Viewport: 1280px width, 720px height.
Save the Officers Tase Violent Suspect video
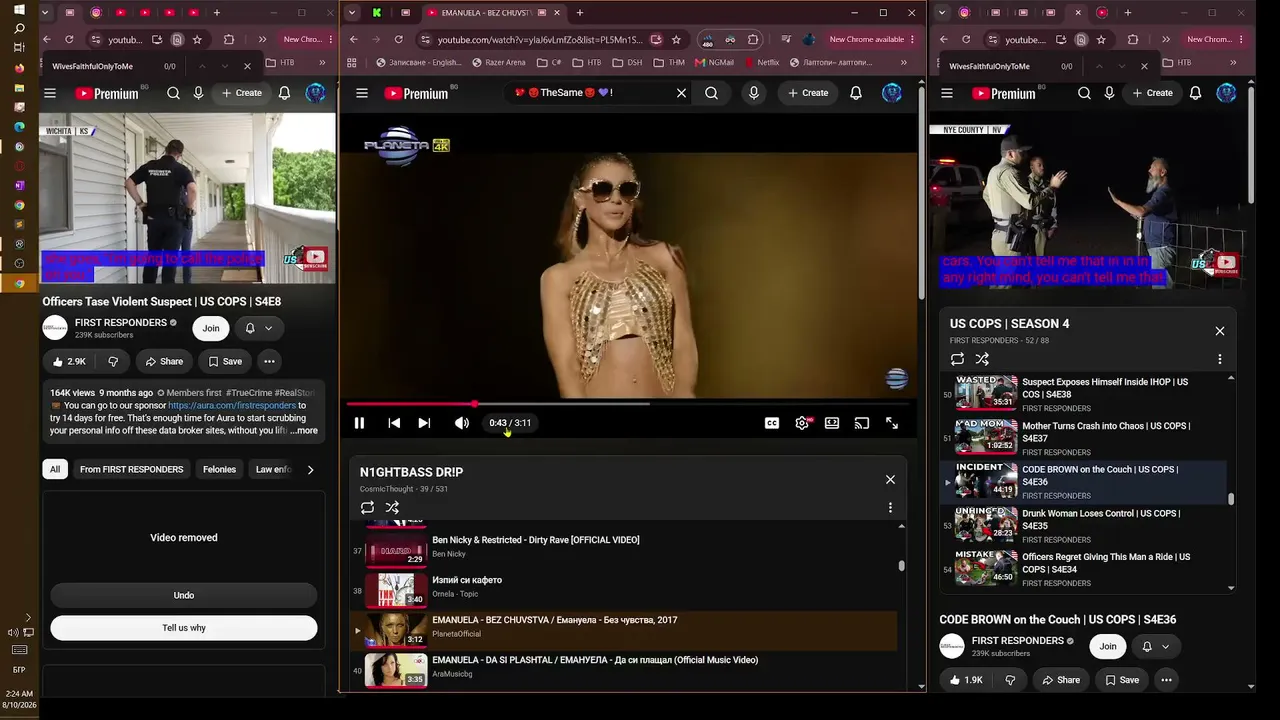click(x=224, y=361)
